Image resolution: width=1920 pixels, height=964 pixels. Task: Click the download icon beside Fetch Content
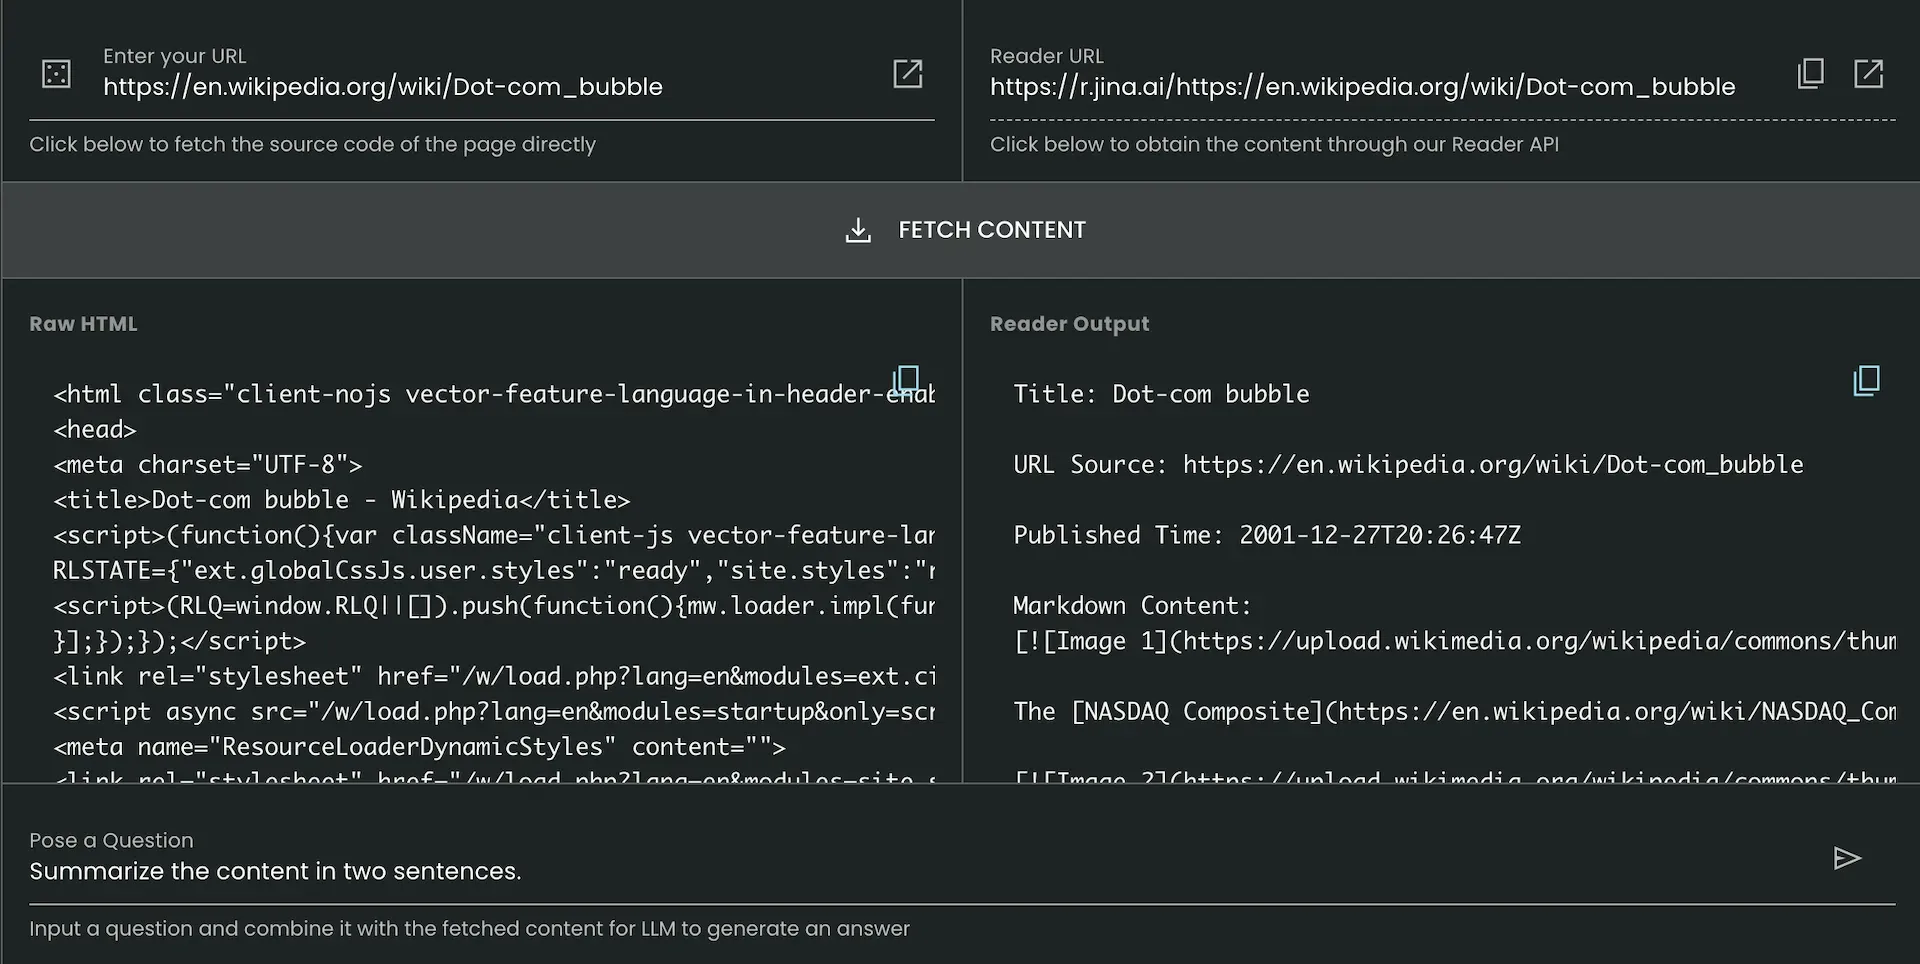[858, 230]
